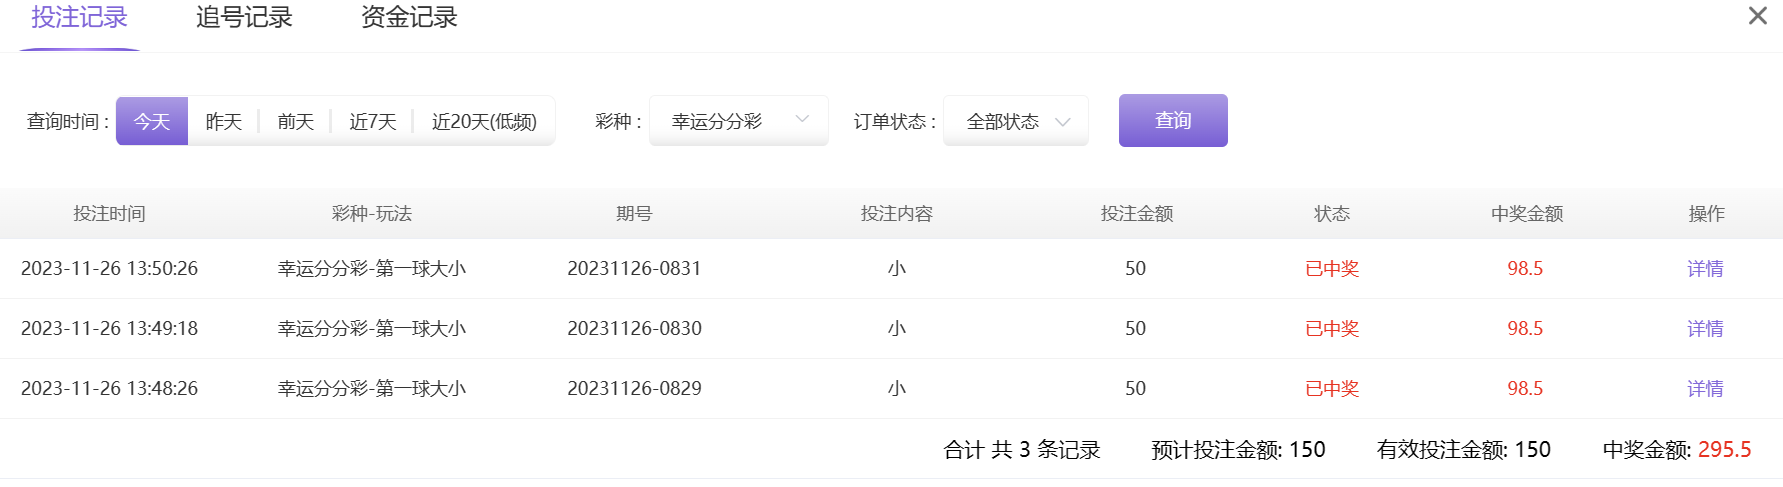Click the 期号 column header
The image size is (1783, 487).
pos(634,213)
